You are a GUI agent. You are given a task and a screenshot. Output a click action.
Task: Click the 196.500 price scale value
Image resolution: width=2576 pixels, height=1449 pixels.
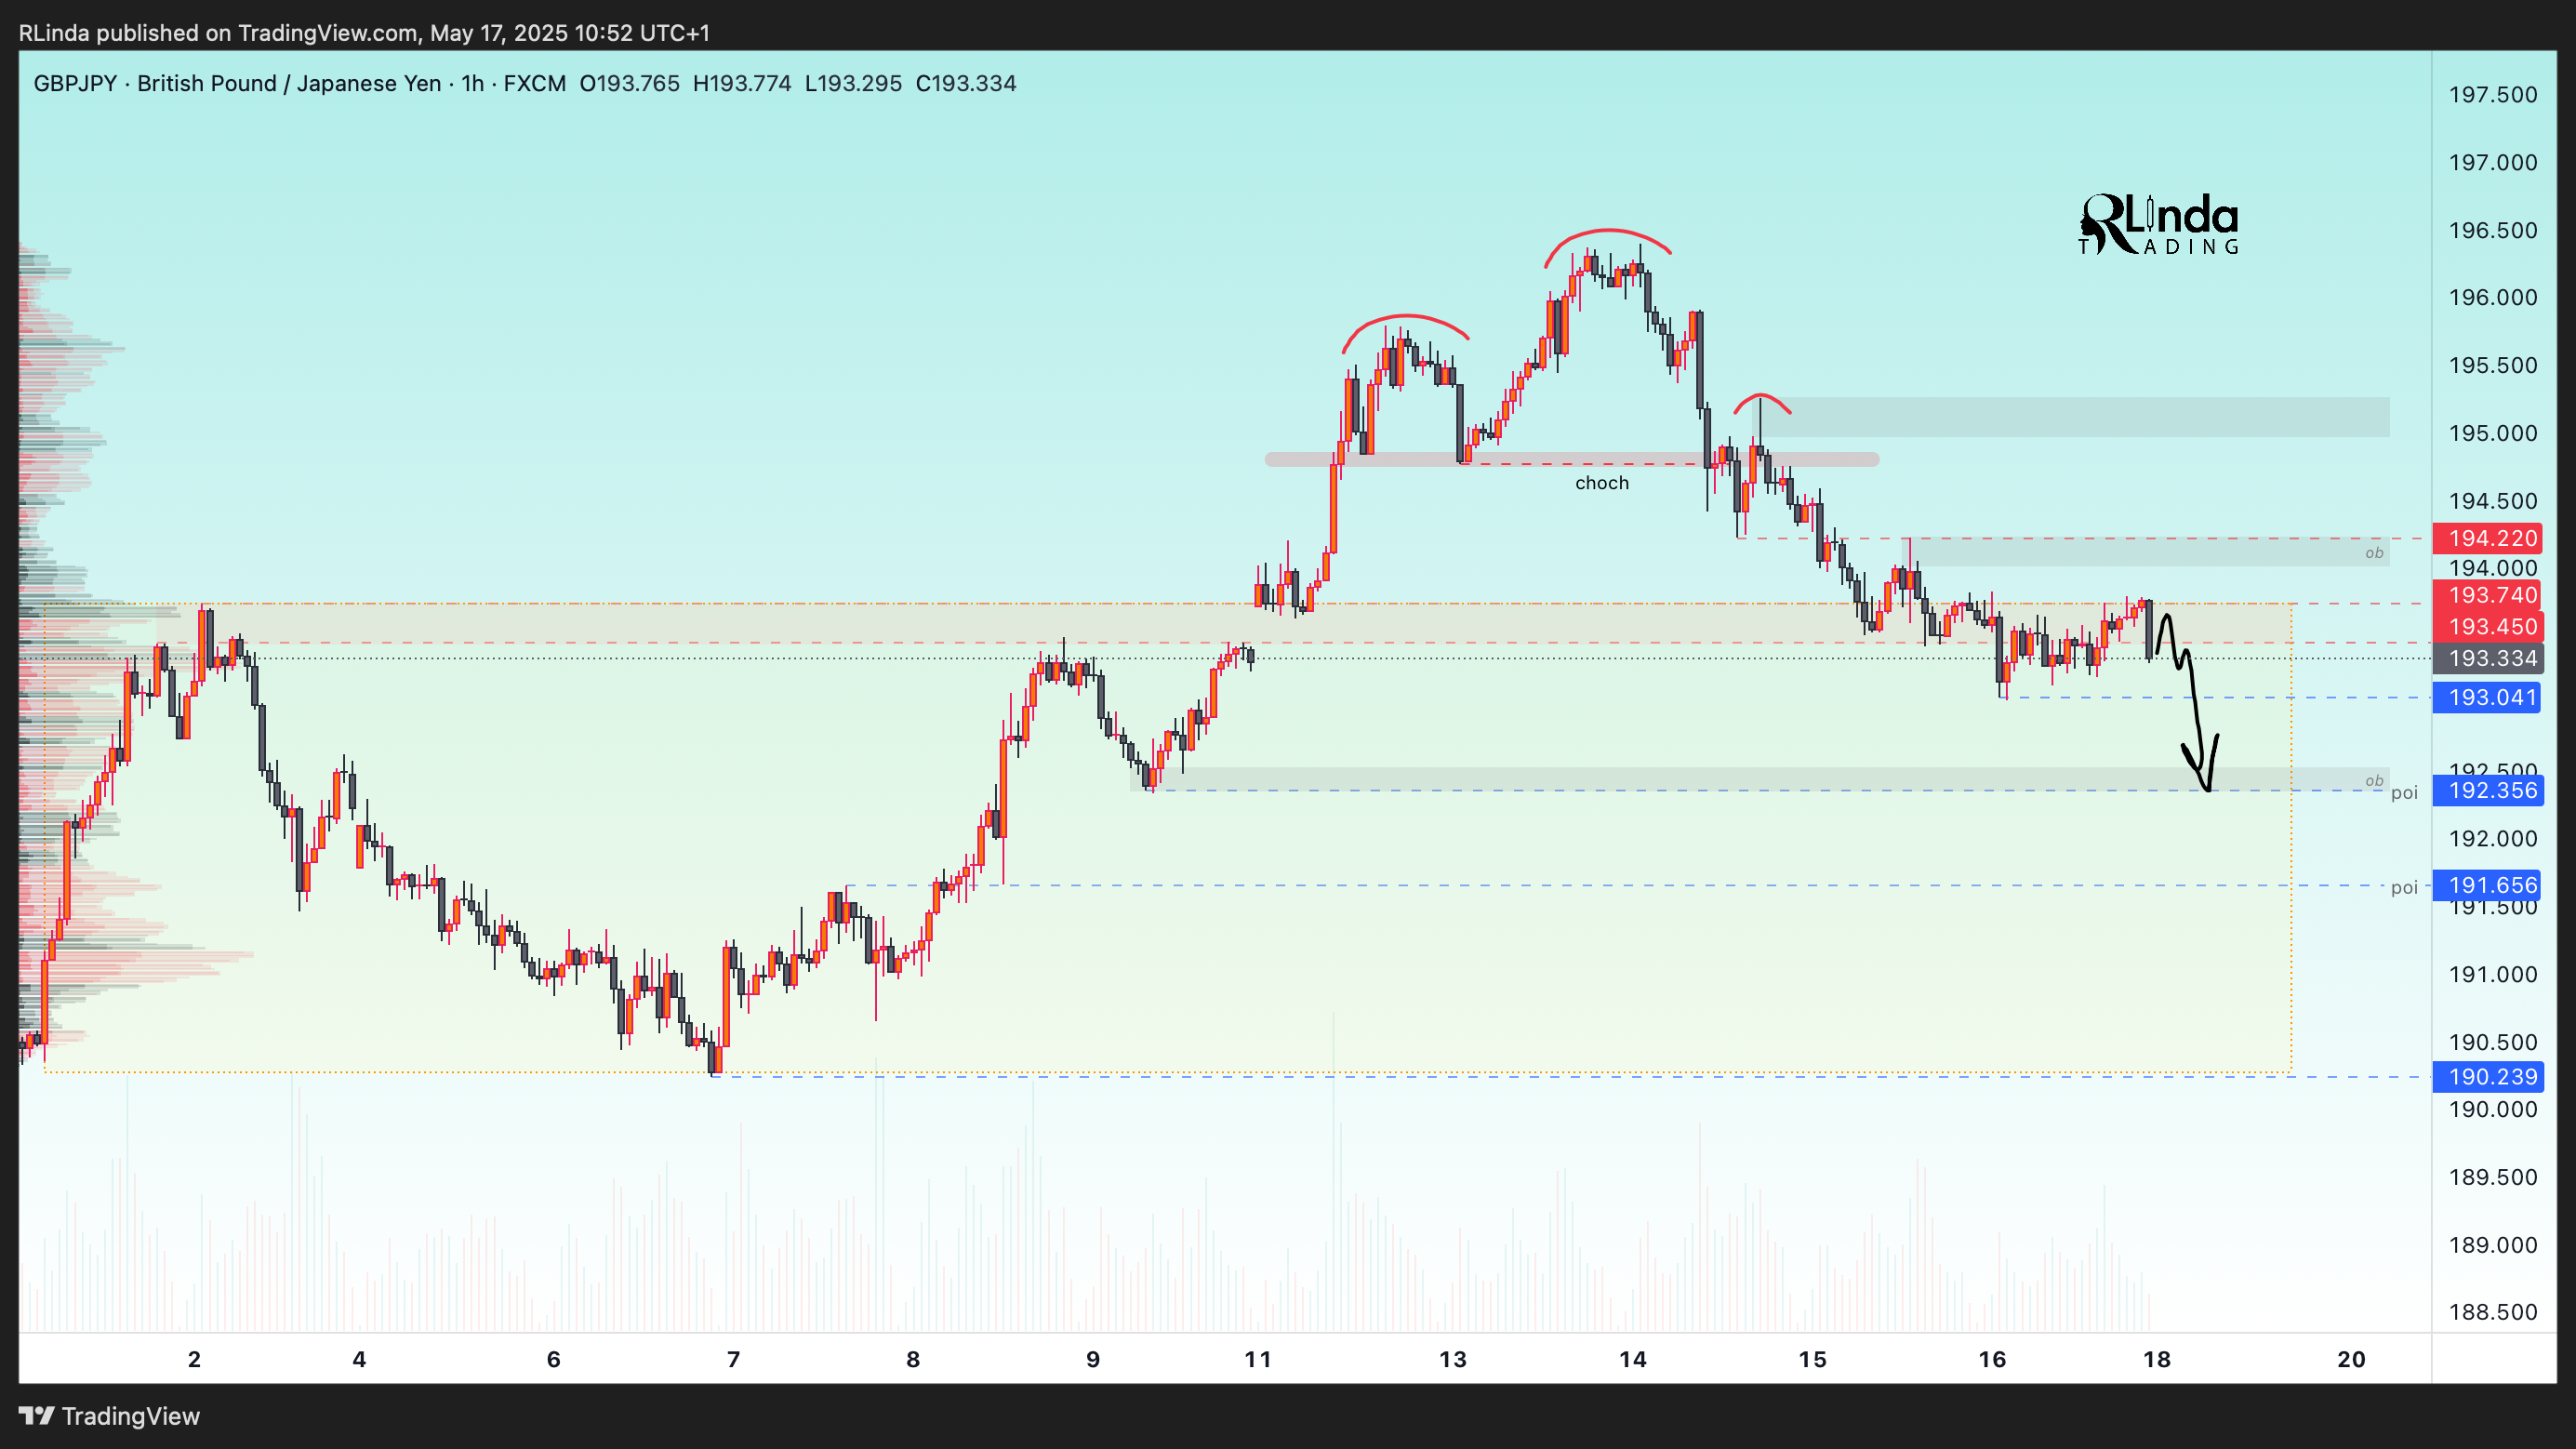[2493, 230]
